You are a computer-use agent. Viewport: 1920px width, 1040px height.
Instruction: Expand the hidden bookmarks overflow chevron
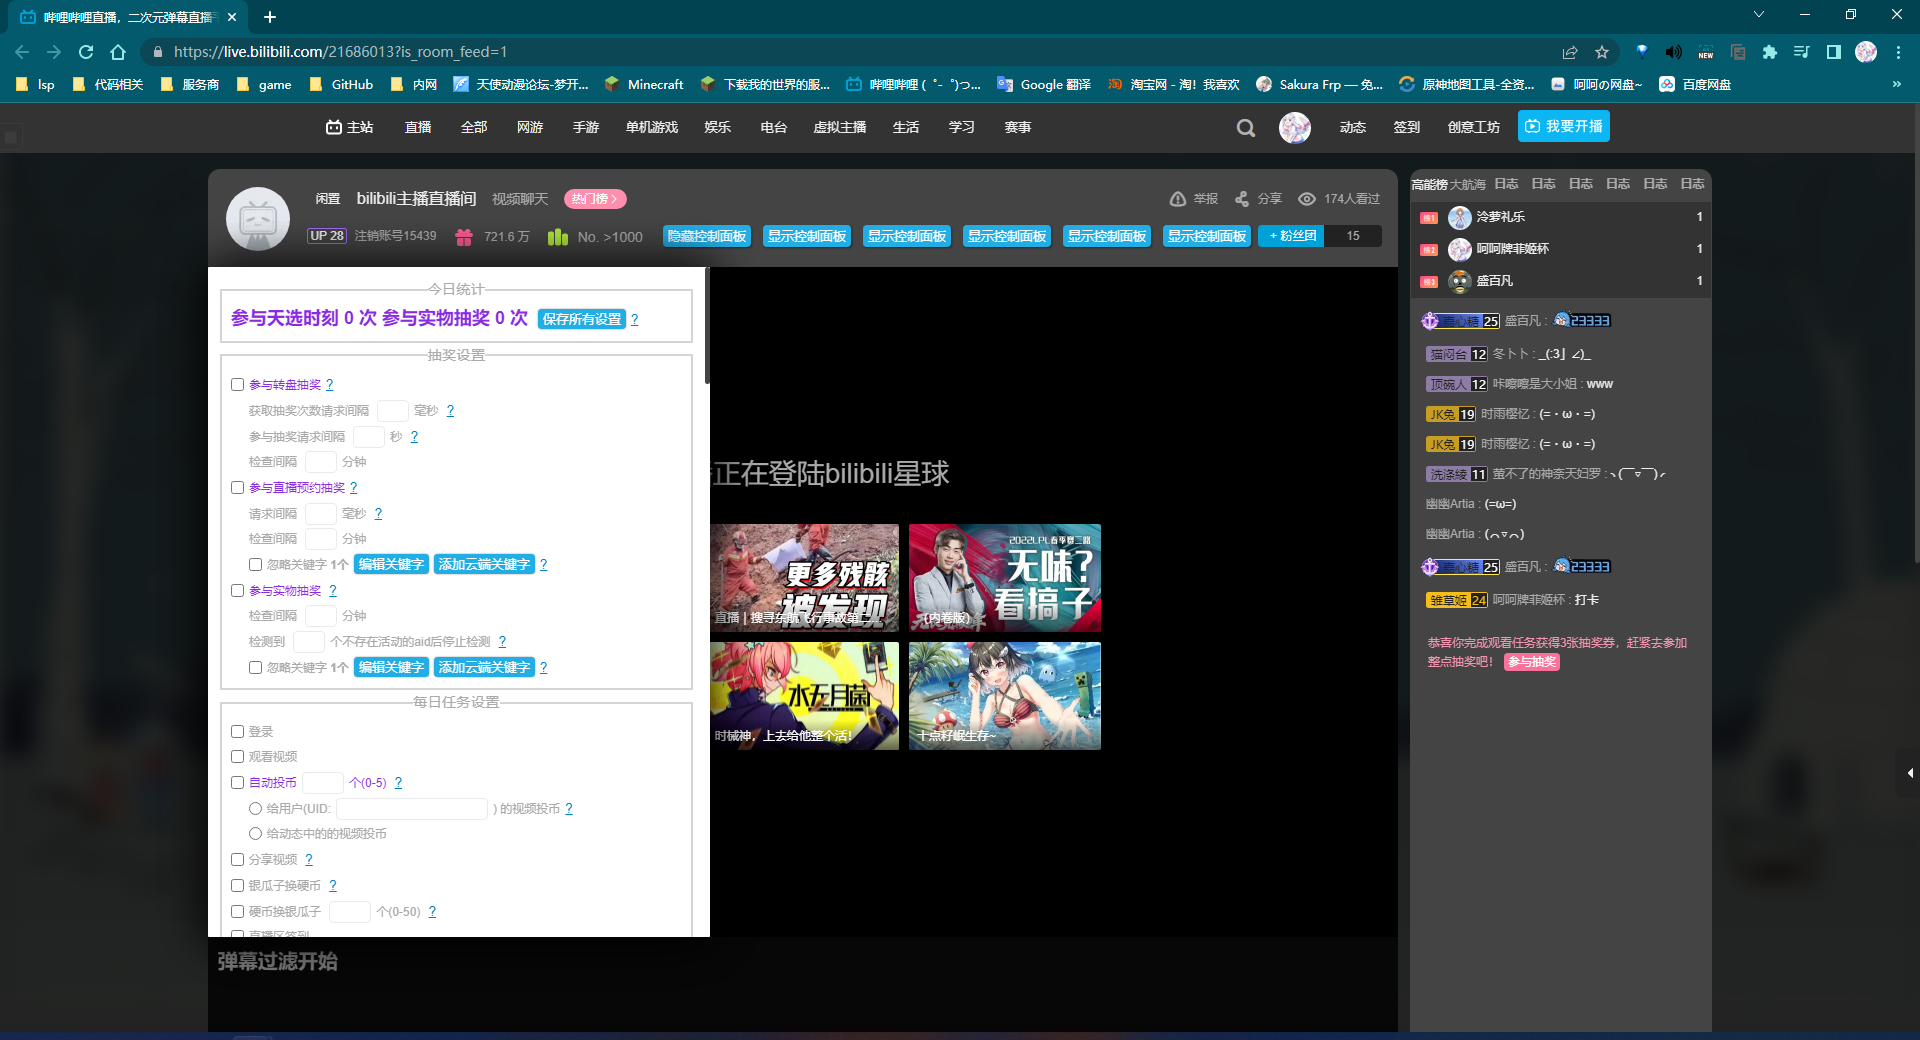click(x=1896, y=85)
